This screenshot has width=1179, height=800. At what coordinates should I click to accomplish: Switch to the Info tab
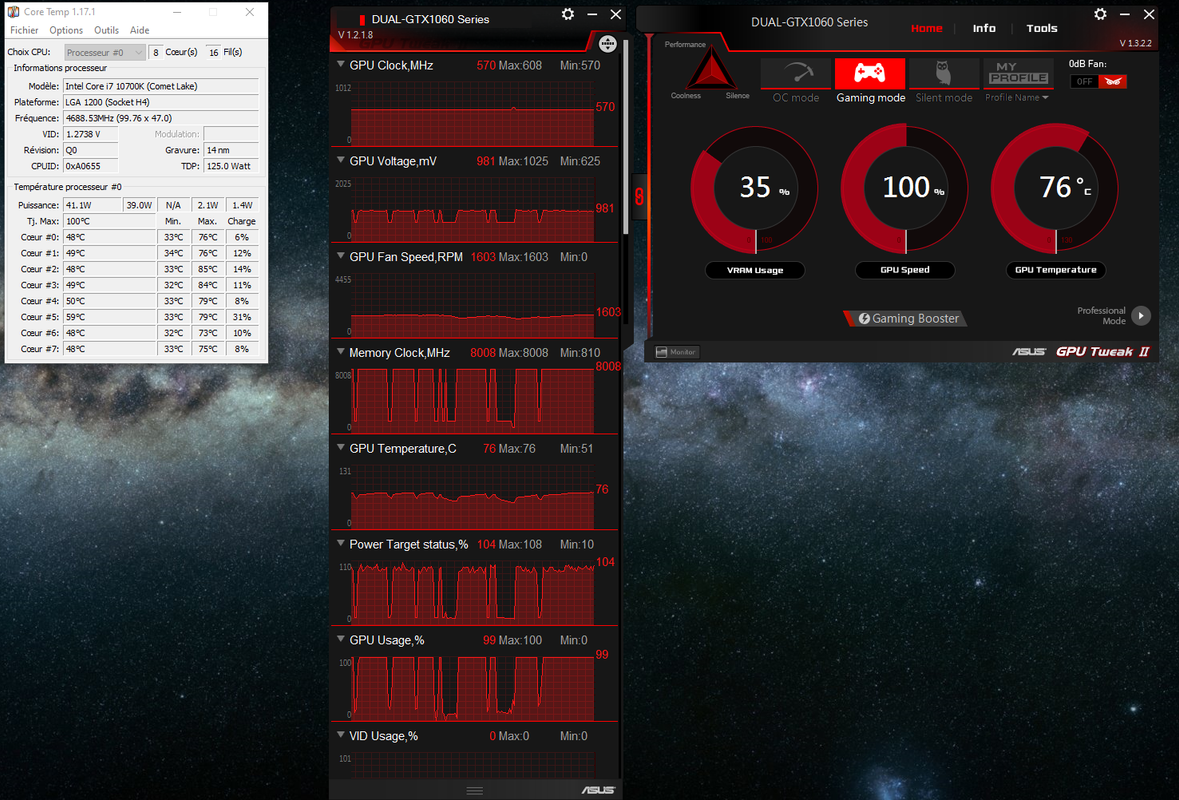984,28
